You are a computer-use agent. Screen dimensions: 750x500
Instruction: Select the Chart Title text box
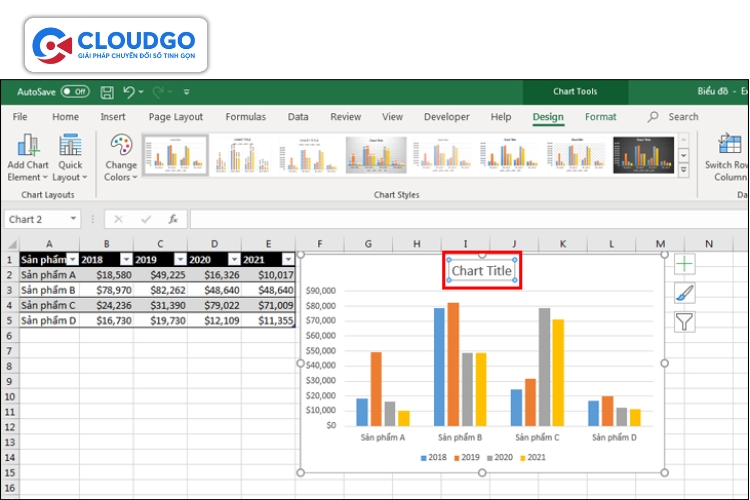[482, 270]
